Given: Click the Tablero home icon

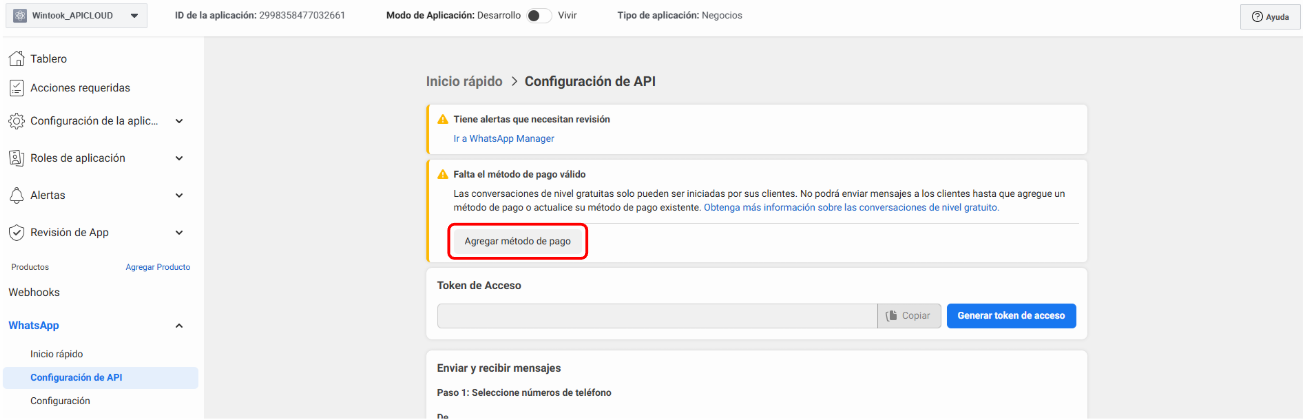Looking at the screenshot, I should pyautogui.click(x=16, y=59).
